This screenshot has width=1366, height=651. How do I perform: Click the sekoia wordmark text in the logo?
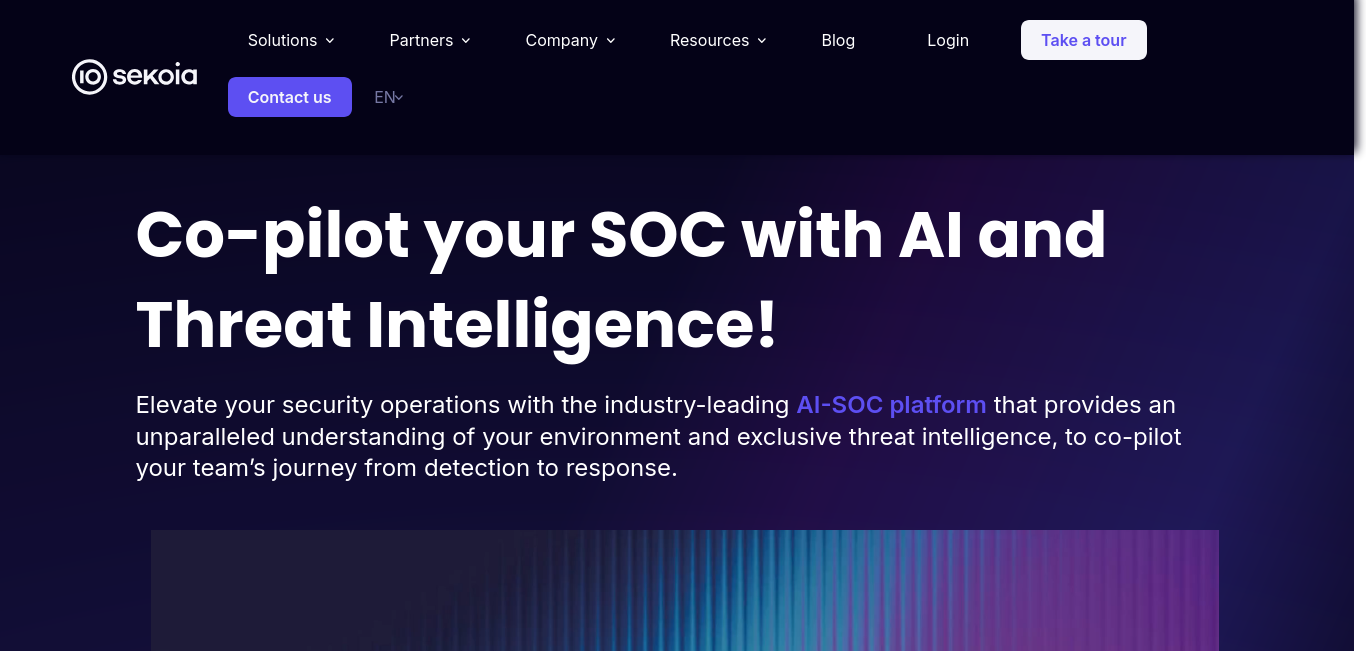pyautogui.click(x=154, y=76)
